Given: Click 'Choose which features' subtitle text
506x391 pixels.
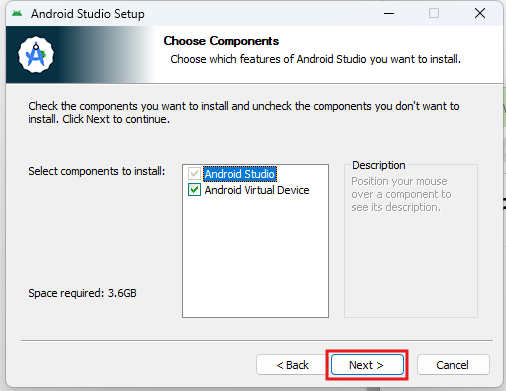Looking at the screenshot, I should 315,59.
